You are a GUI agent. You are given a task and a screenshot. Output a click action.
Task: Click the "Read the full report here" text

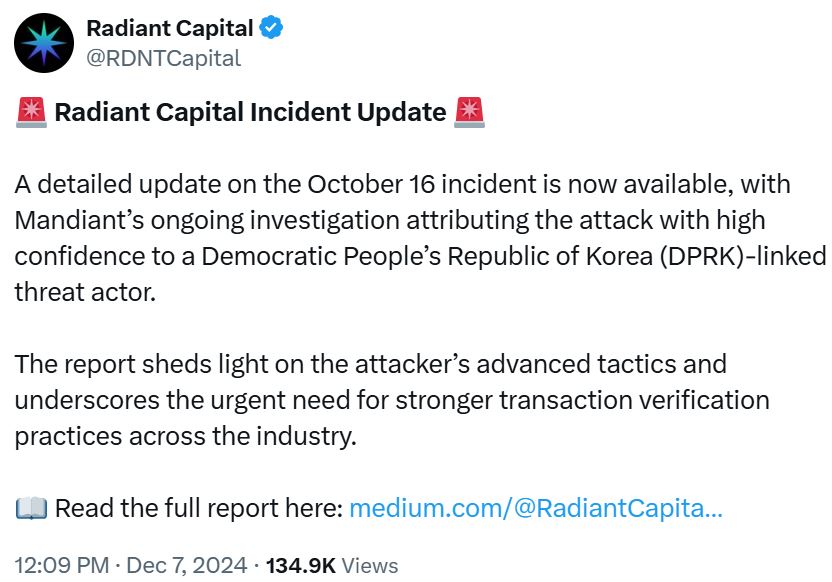198,508
